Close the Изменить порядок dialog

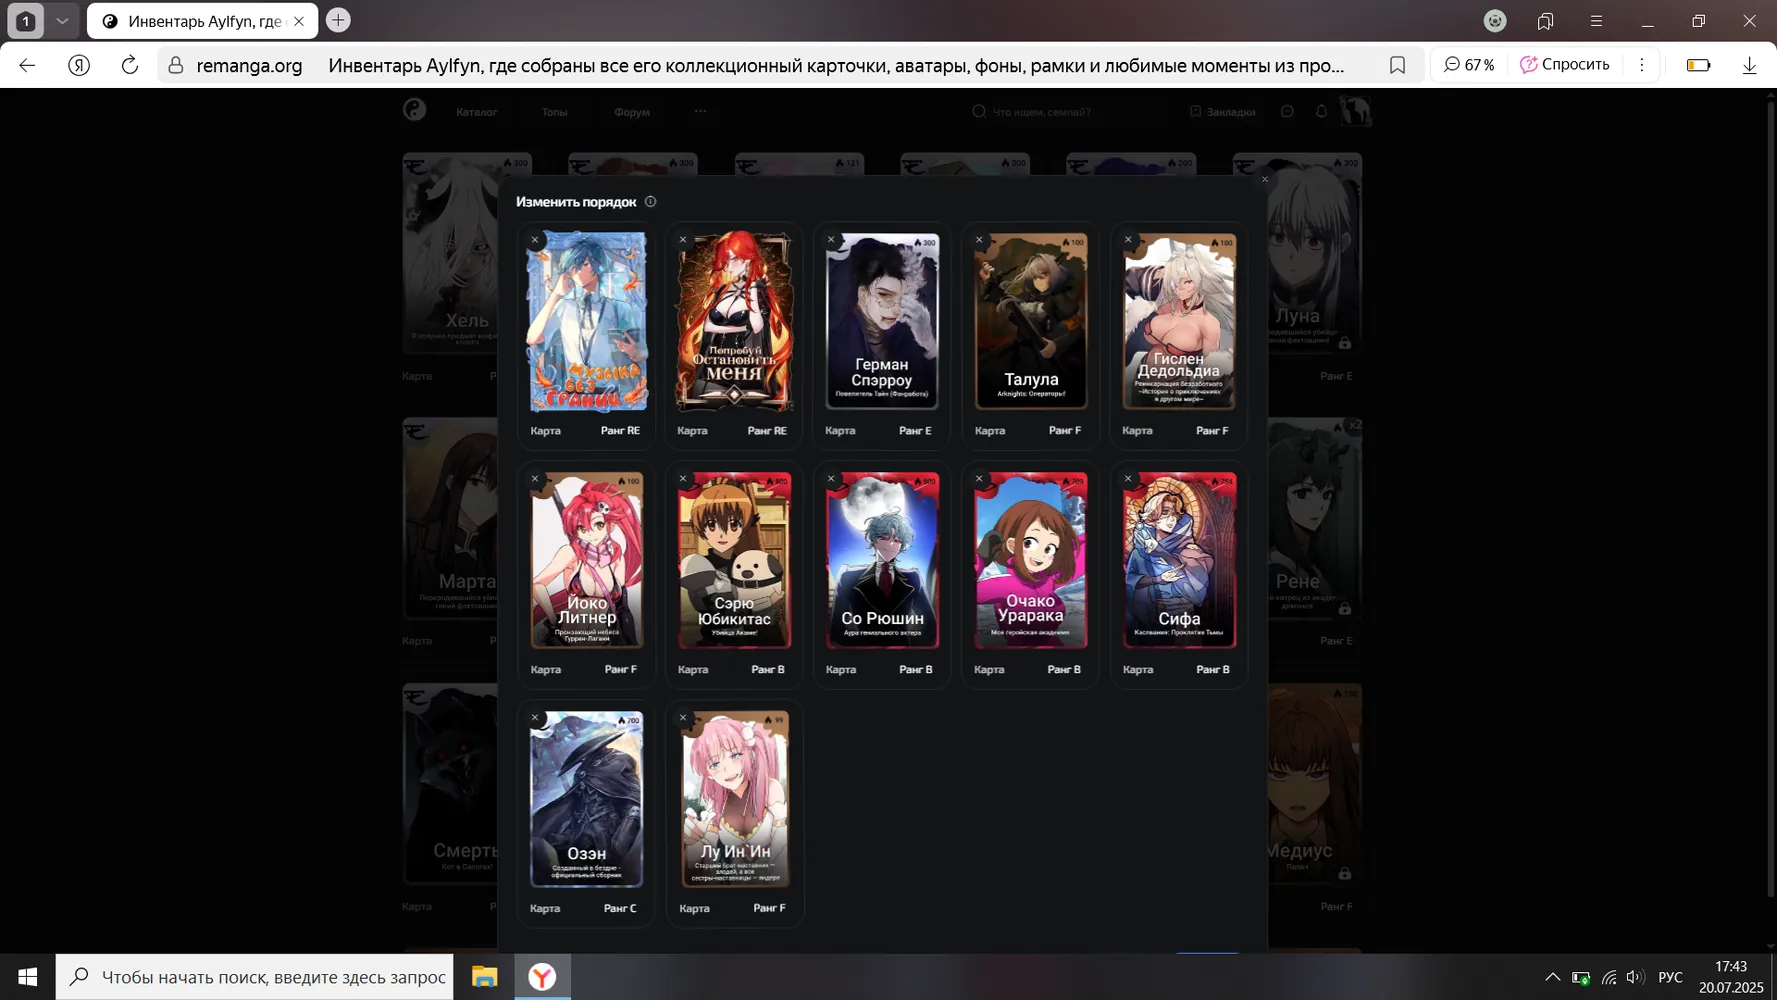coord(1265,180)
